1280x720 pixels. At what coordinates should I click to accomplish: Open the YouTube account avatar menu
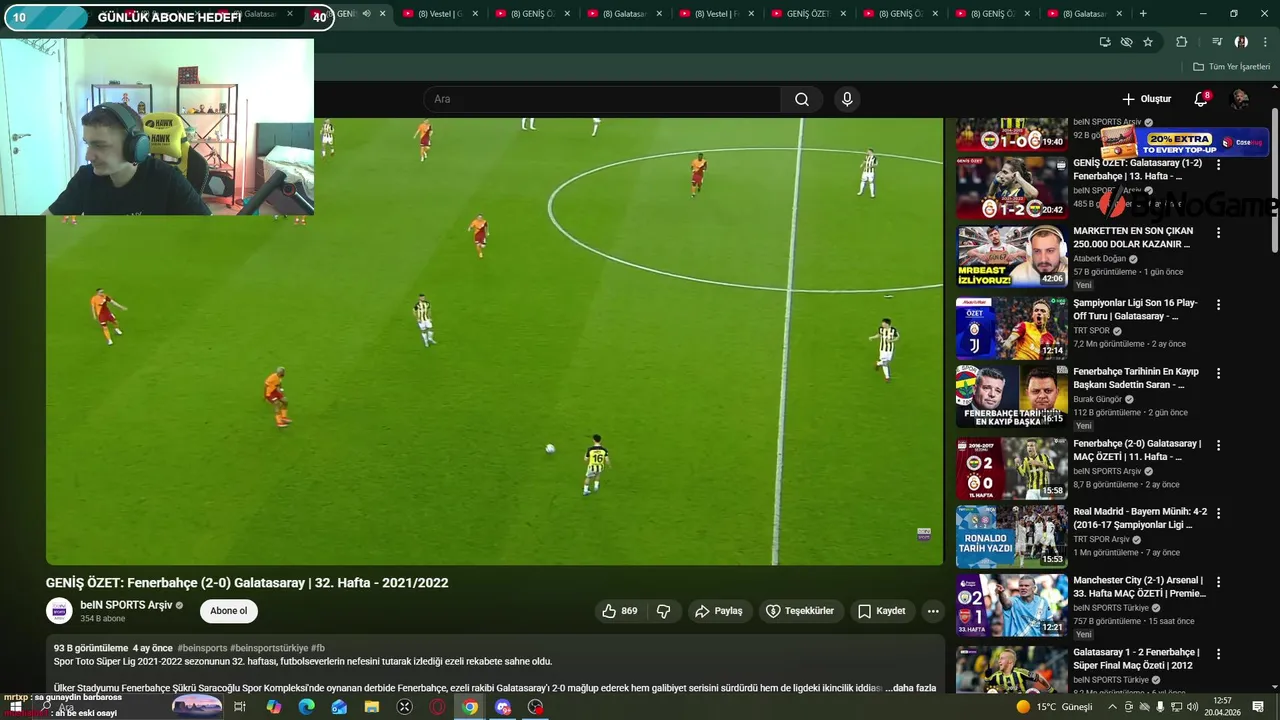click(1239, 99)
